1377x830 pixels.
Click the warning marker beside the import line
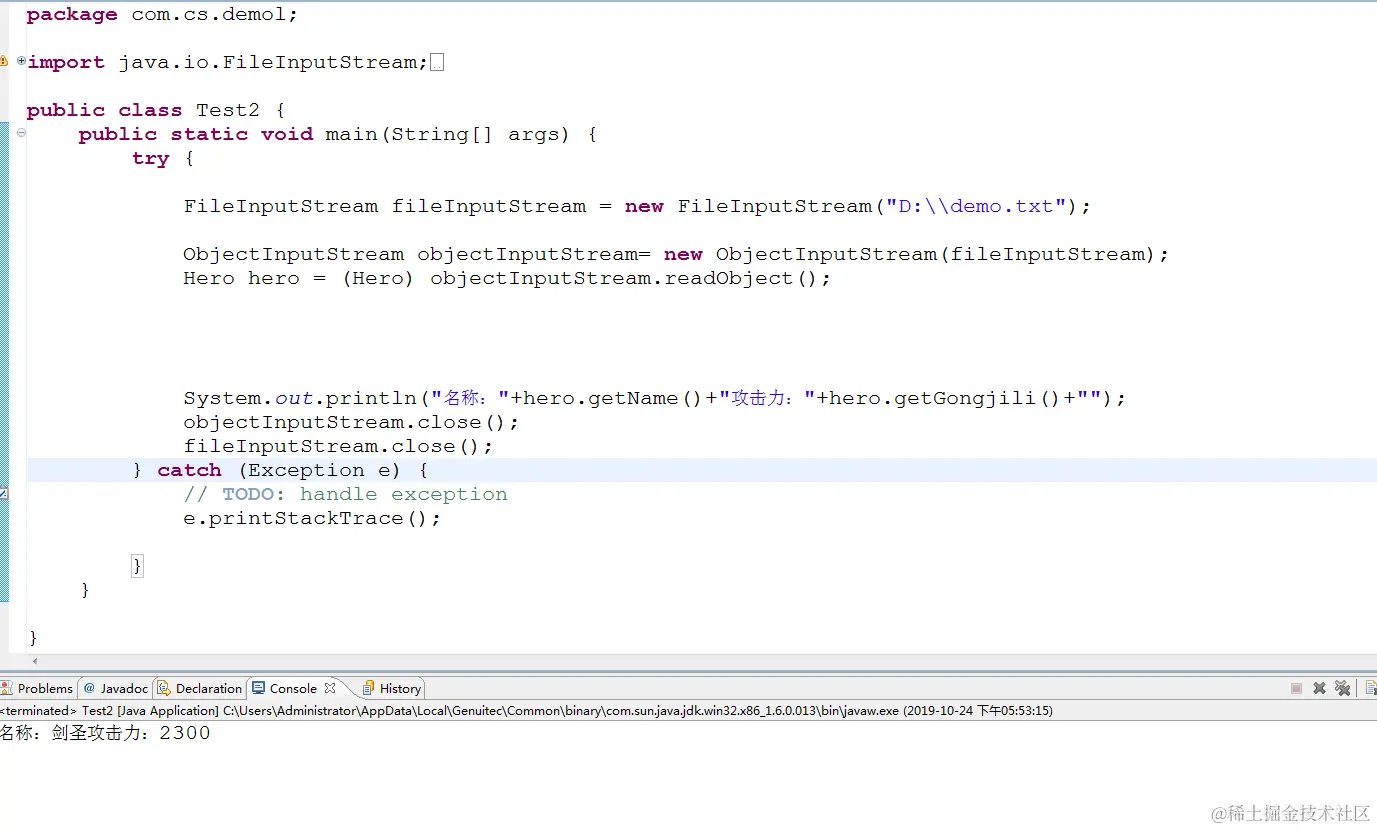point(4,62)
